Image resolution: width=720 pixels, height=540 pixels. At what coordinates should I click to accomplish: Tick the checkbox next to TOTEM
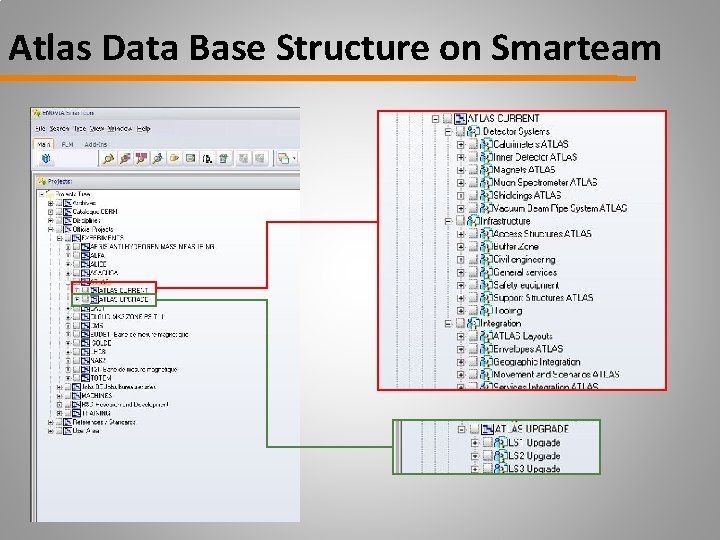pos(76,378)
